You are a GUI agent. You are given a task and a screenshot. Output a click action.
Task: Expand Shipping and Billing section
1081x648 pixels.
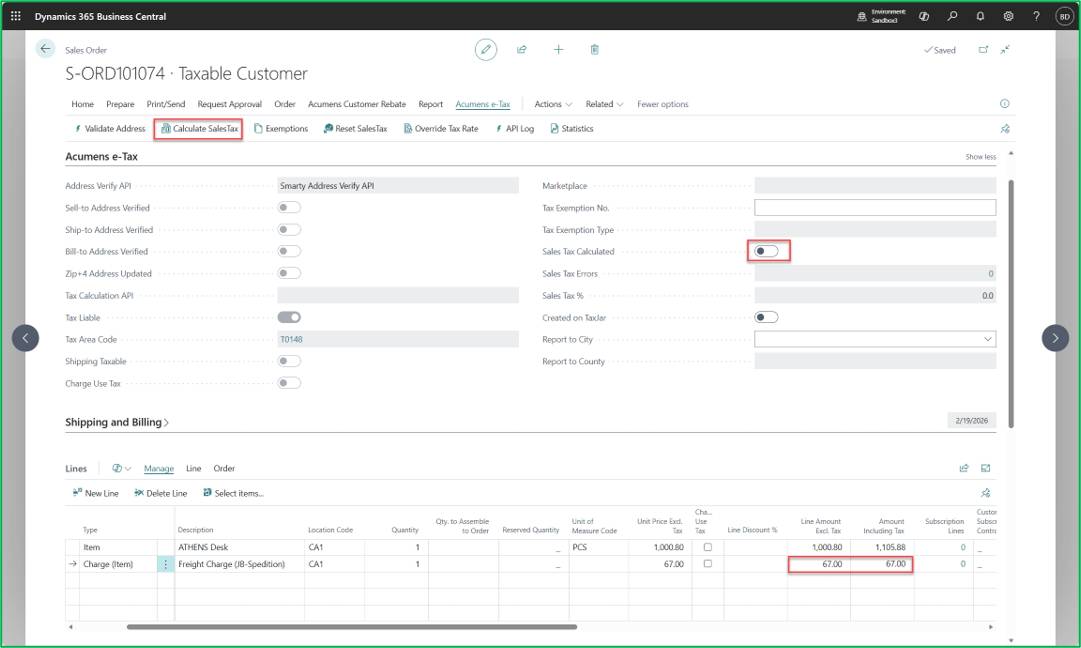click(117, 422)
